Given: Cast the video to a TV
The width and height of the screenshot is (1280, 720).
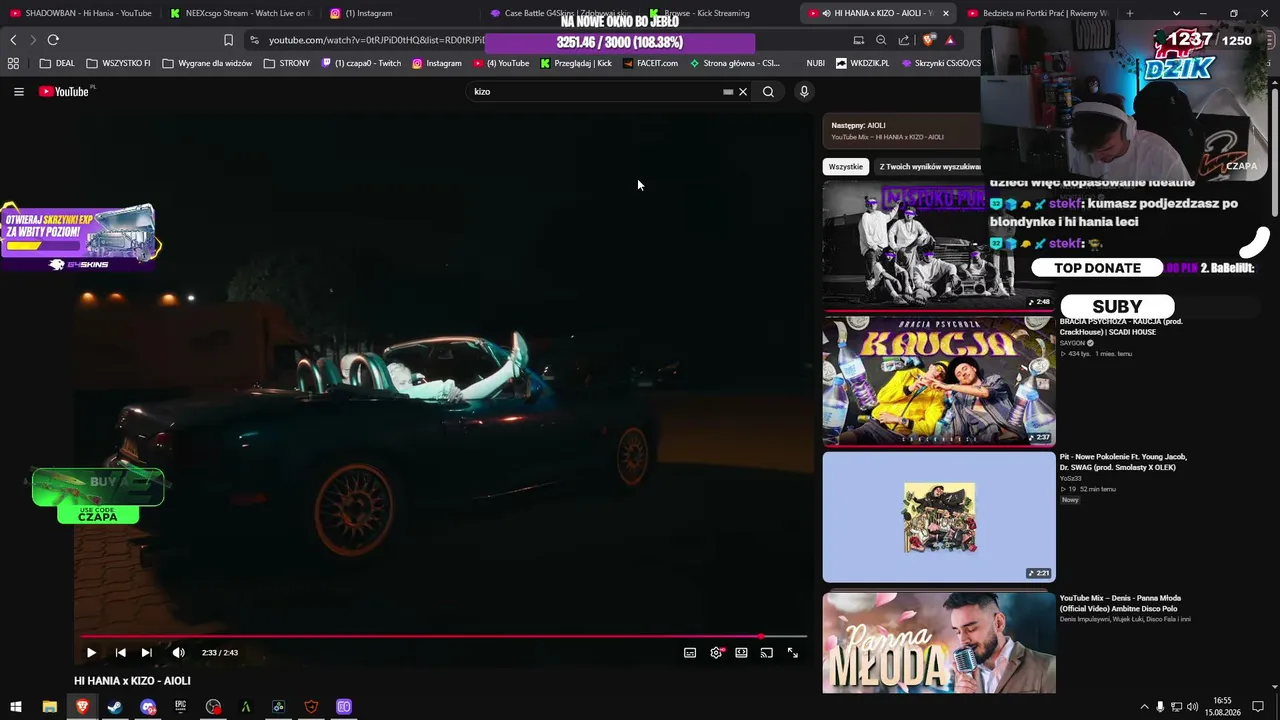Looking at the screenshot, I should pyautogui.click(x=767, y=653).
